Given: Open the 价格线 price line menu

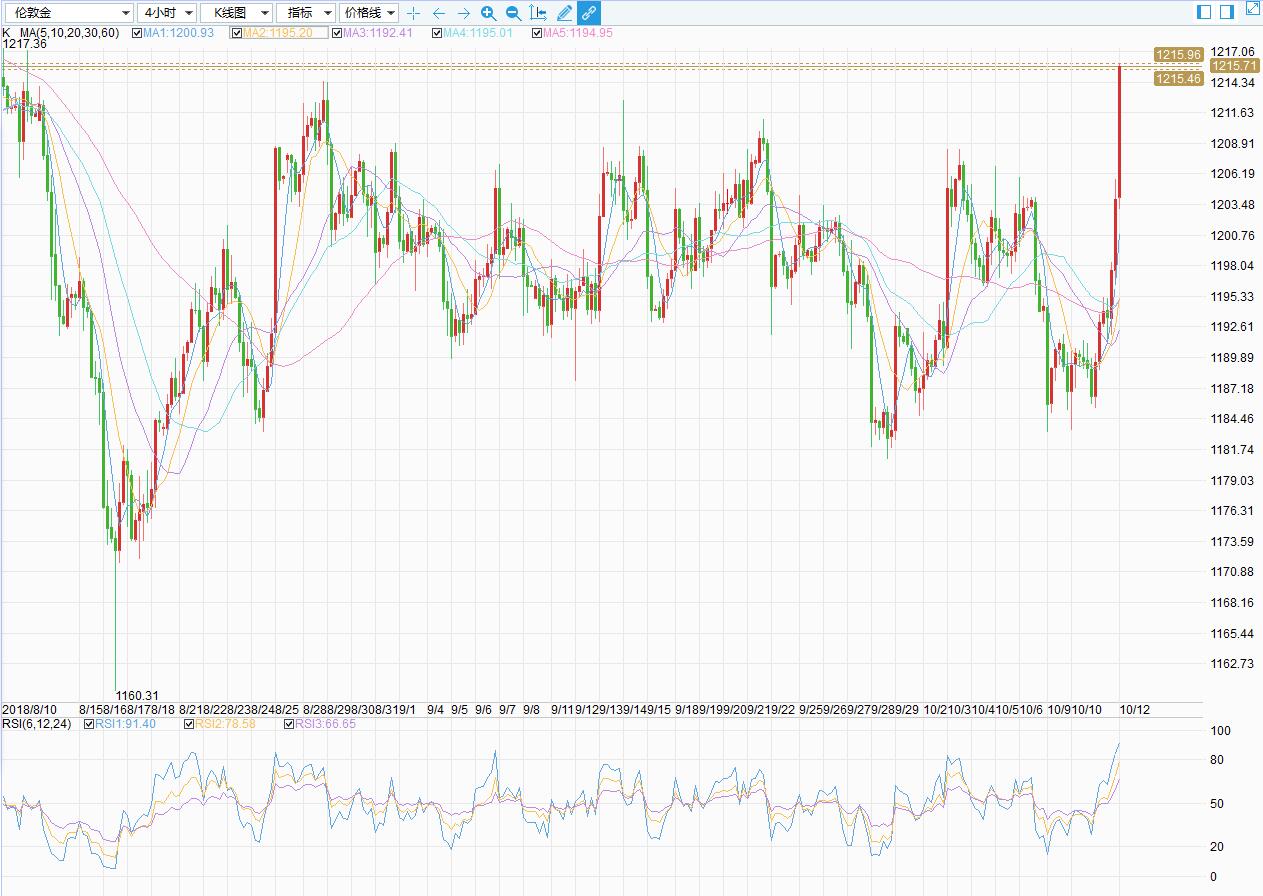Looking at the screenshot, I should pos(369,13).
